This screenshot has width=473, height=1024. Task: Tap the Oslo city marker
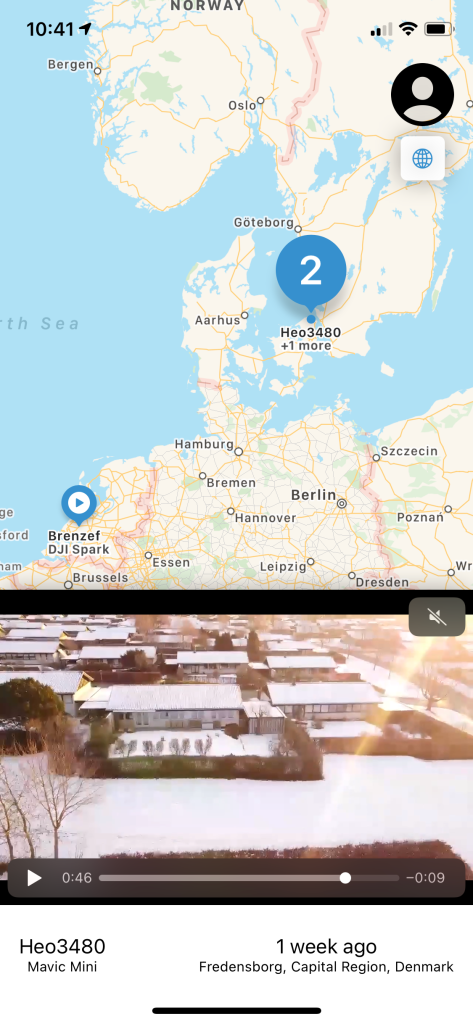tap(261, 101)
